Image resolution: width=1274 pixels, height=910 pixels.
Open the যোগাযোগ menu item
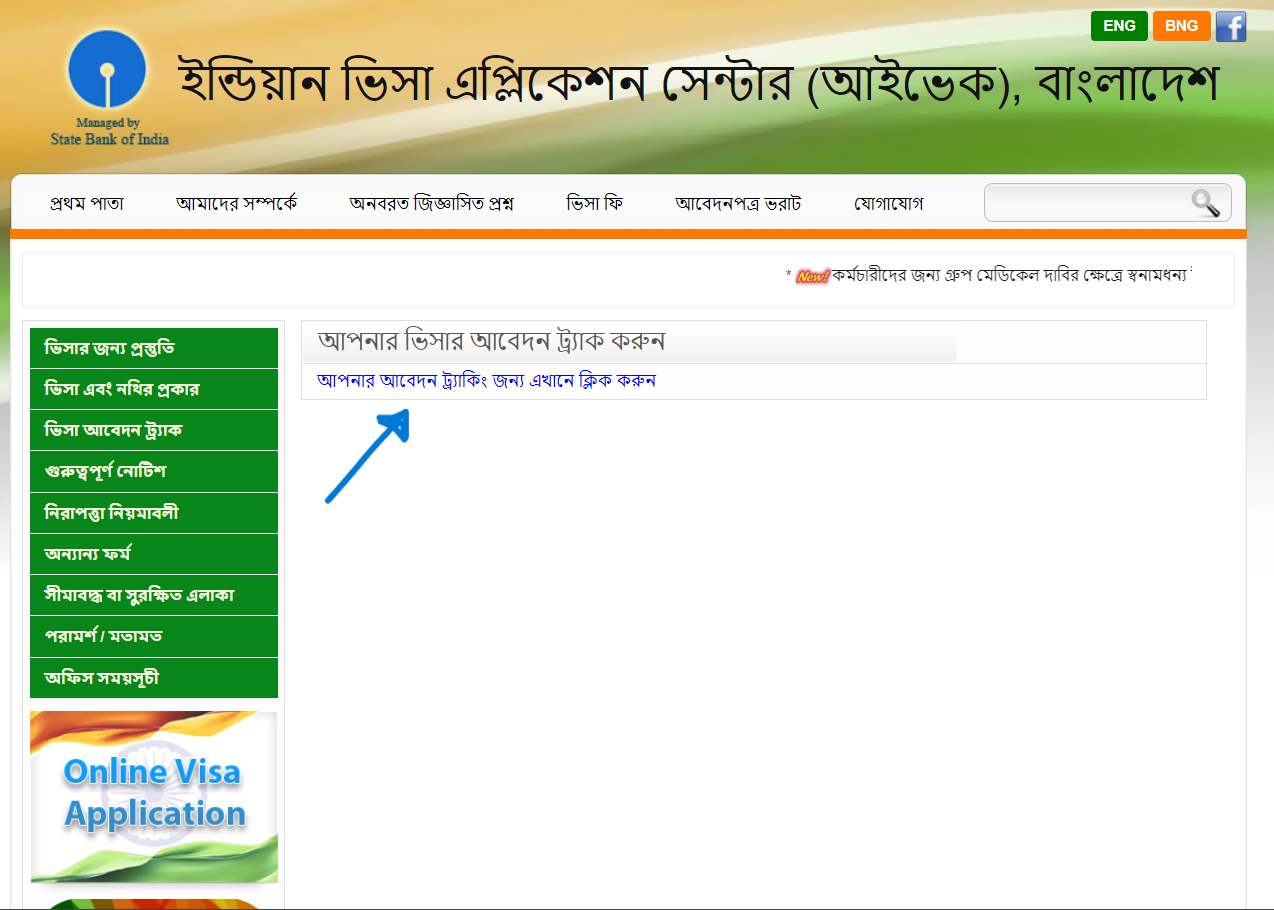coord(888,204)
